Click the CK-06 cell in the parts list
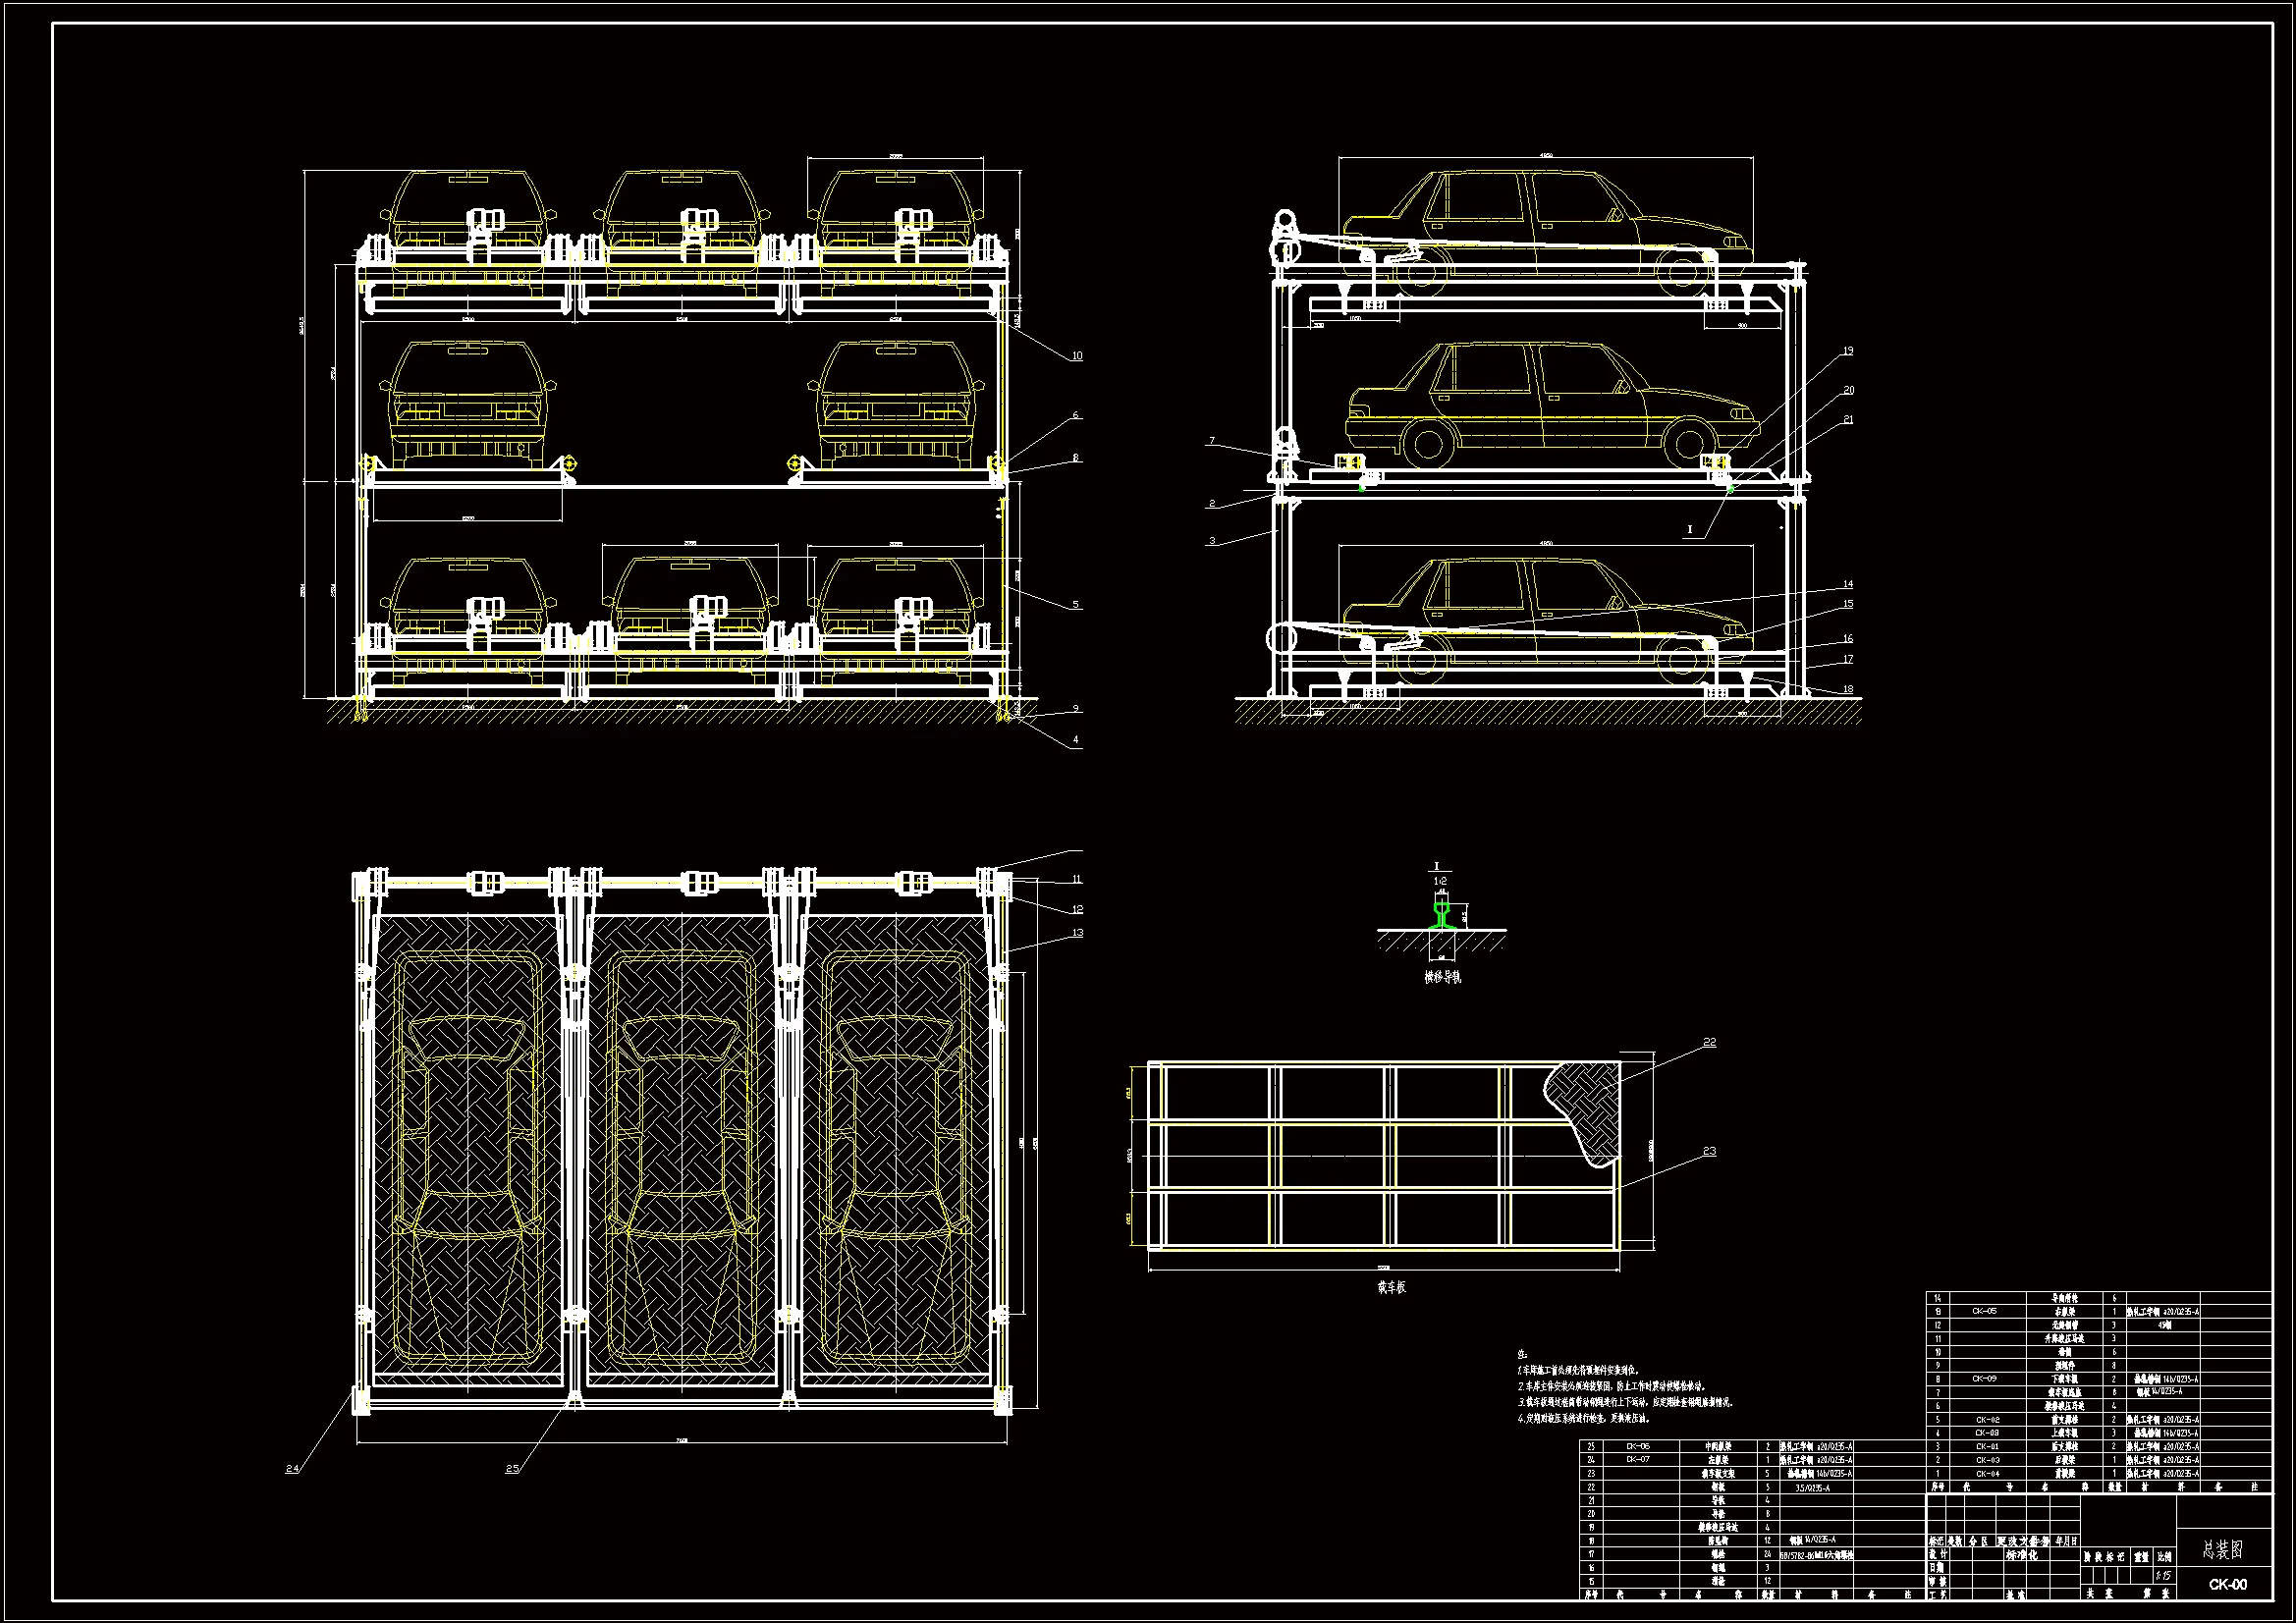Viewport: 2296px width, 1623px height. click(x=1637, y=1446)
